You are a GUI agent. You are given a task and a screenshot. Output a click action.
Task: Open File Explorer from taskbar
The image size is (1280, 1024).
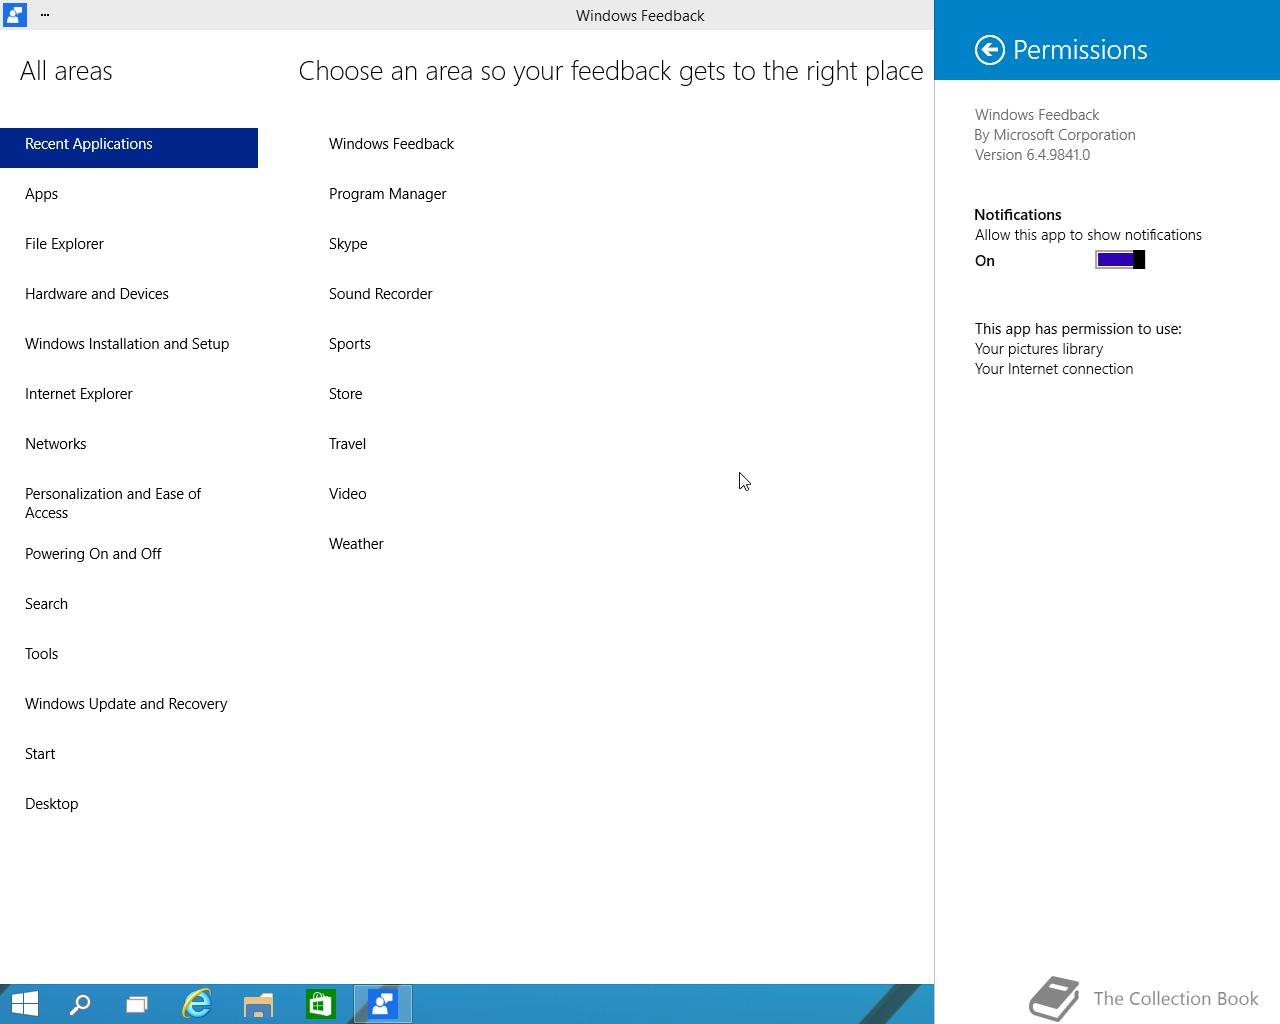pyautogui.click(x=258, y=1004)
